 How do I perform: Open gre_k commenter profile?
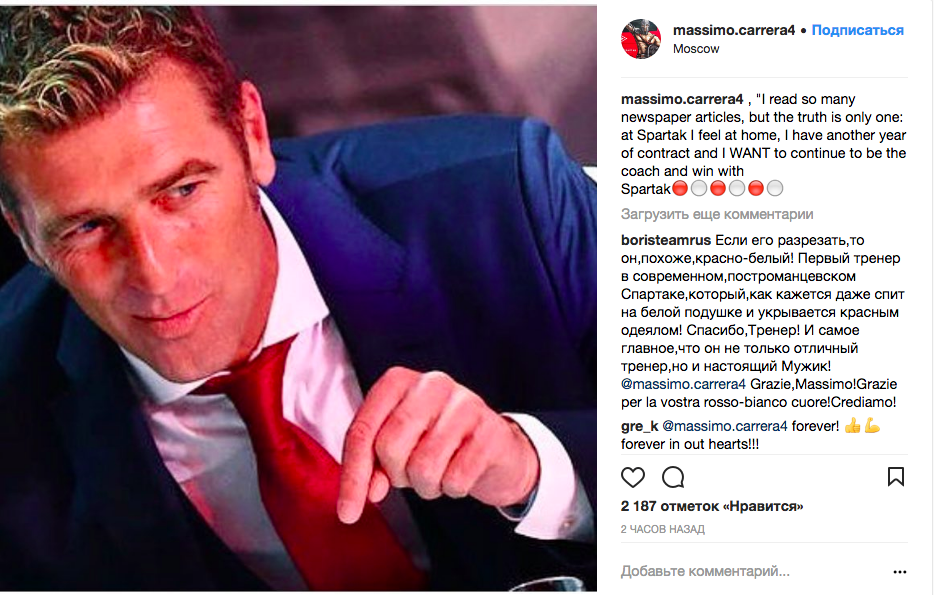(639, 426)
